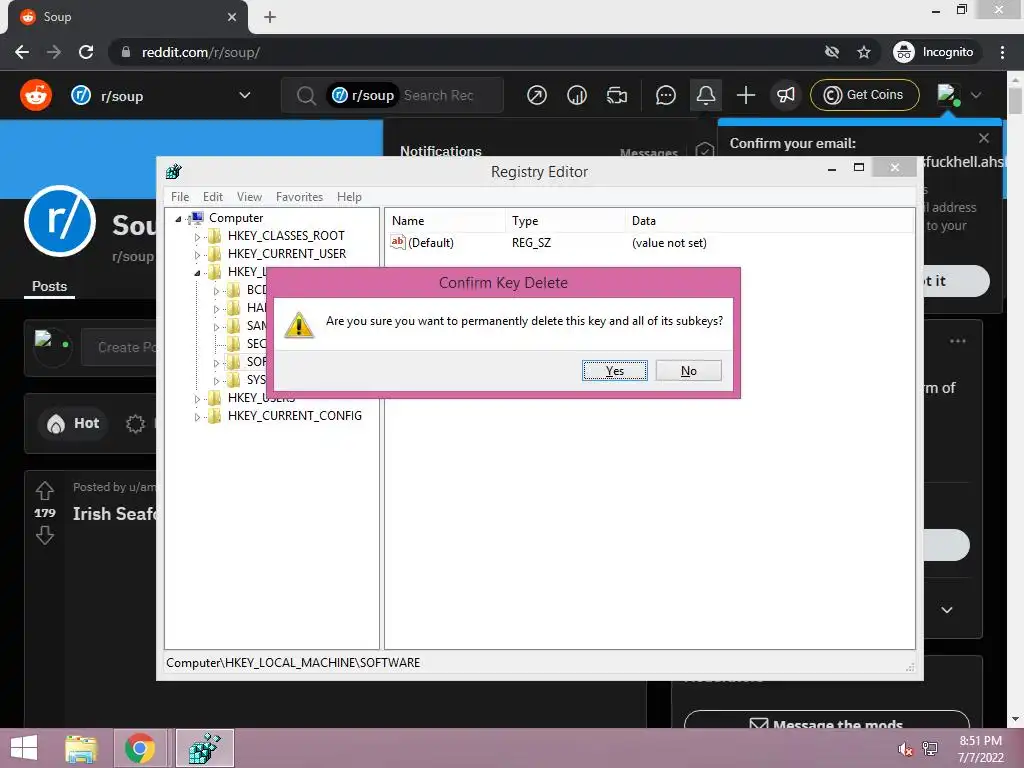1024x768 pixels.
Task: Open the Chrome three-dot menu
Action: click(x=1002, y=52)
